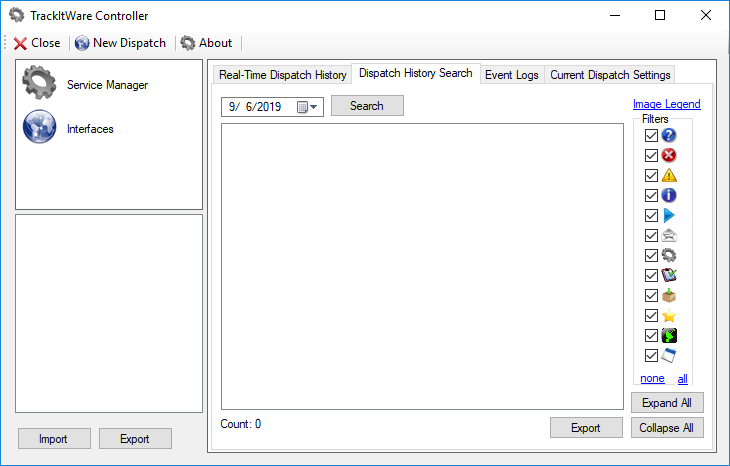Click the yellow warning triangle filter icon
The height and width of the screenshot is (466, 730).
pos(669,176)
